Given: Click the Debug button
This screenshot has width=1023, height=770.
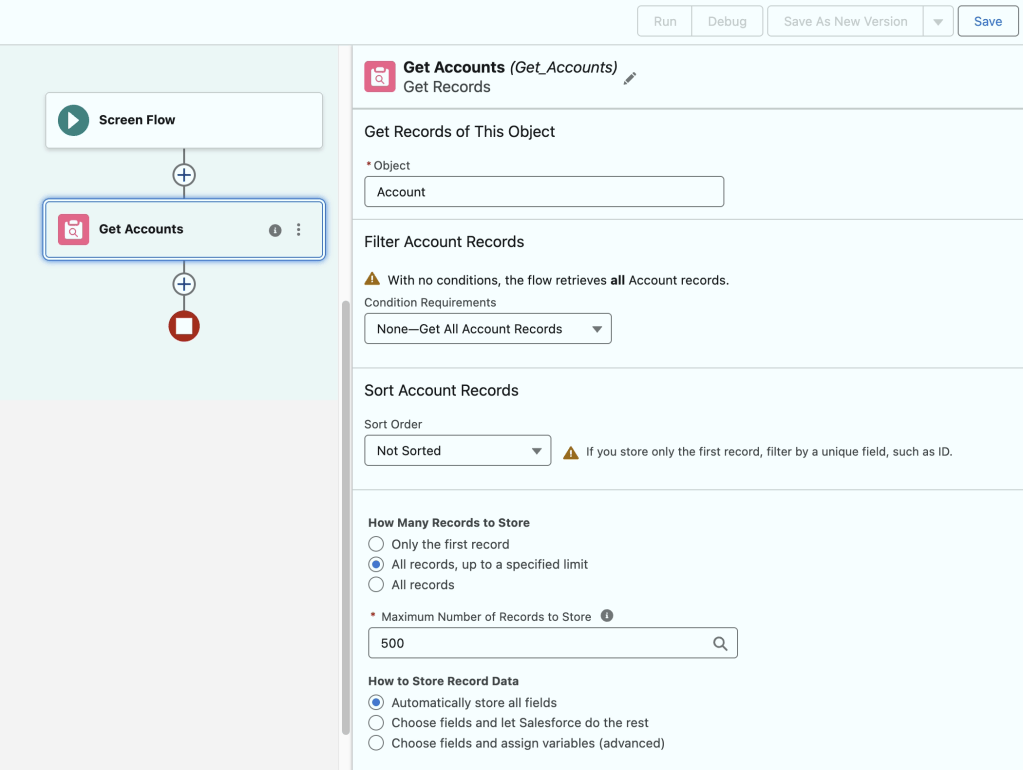Looking at the screenshot, I should [727, 22].
